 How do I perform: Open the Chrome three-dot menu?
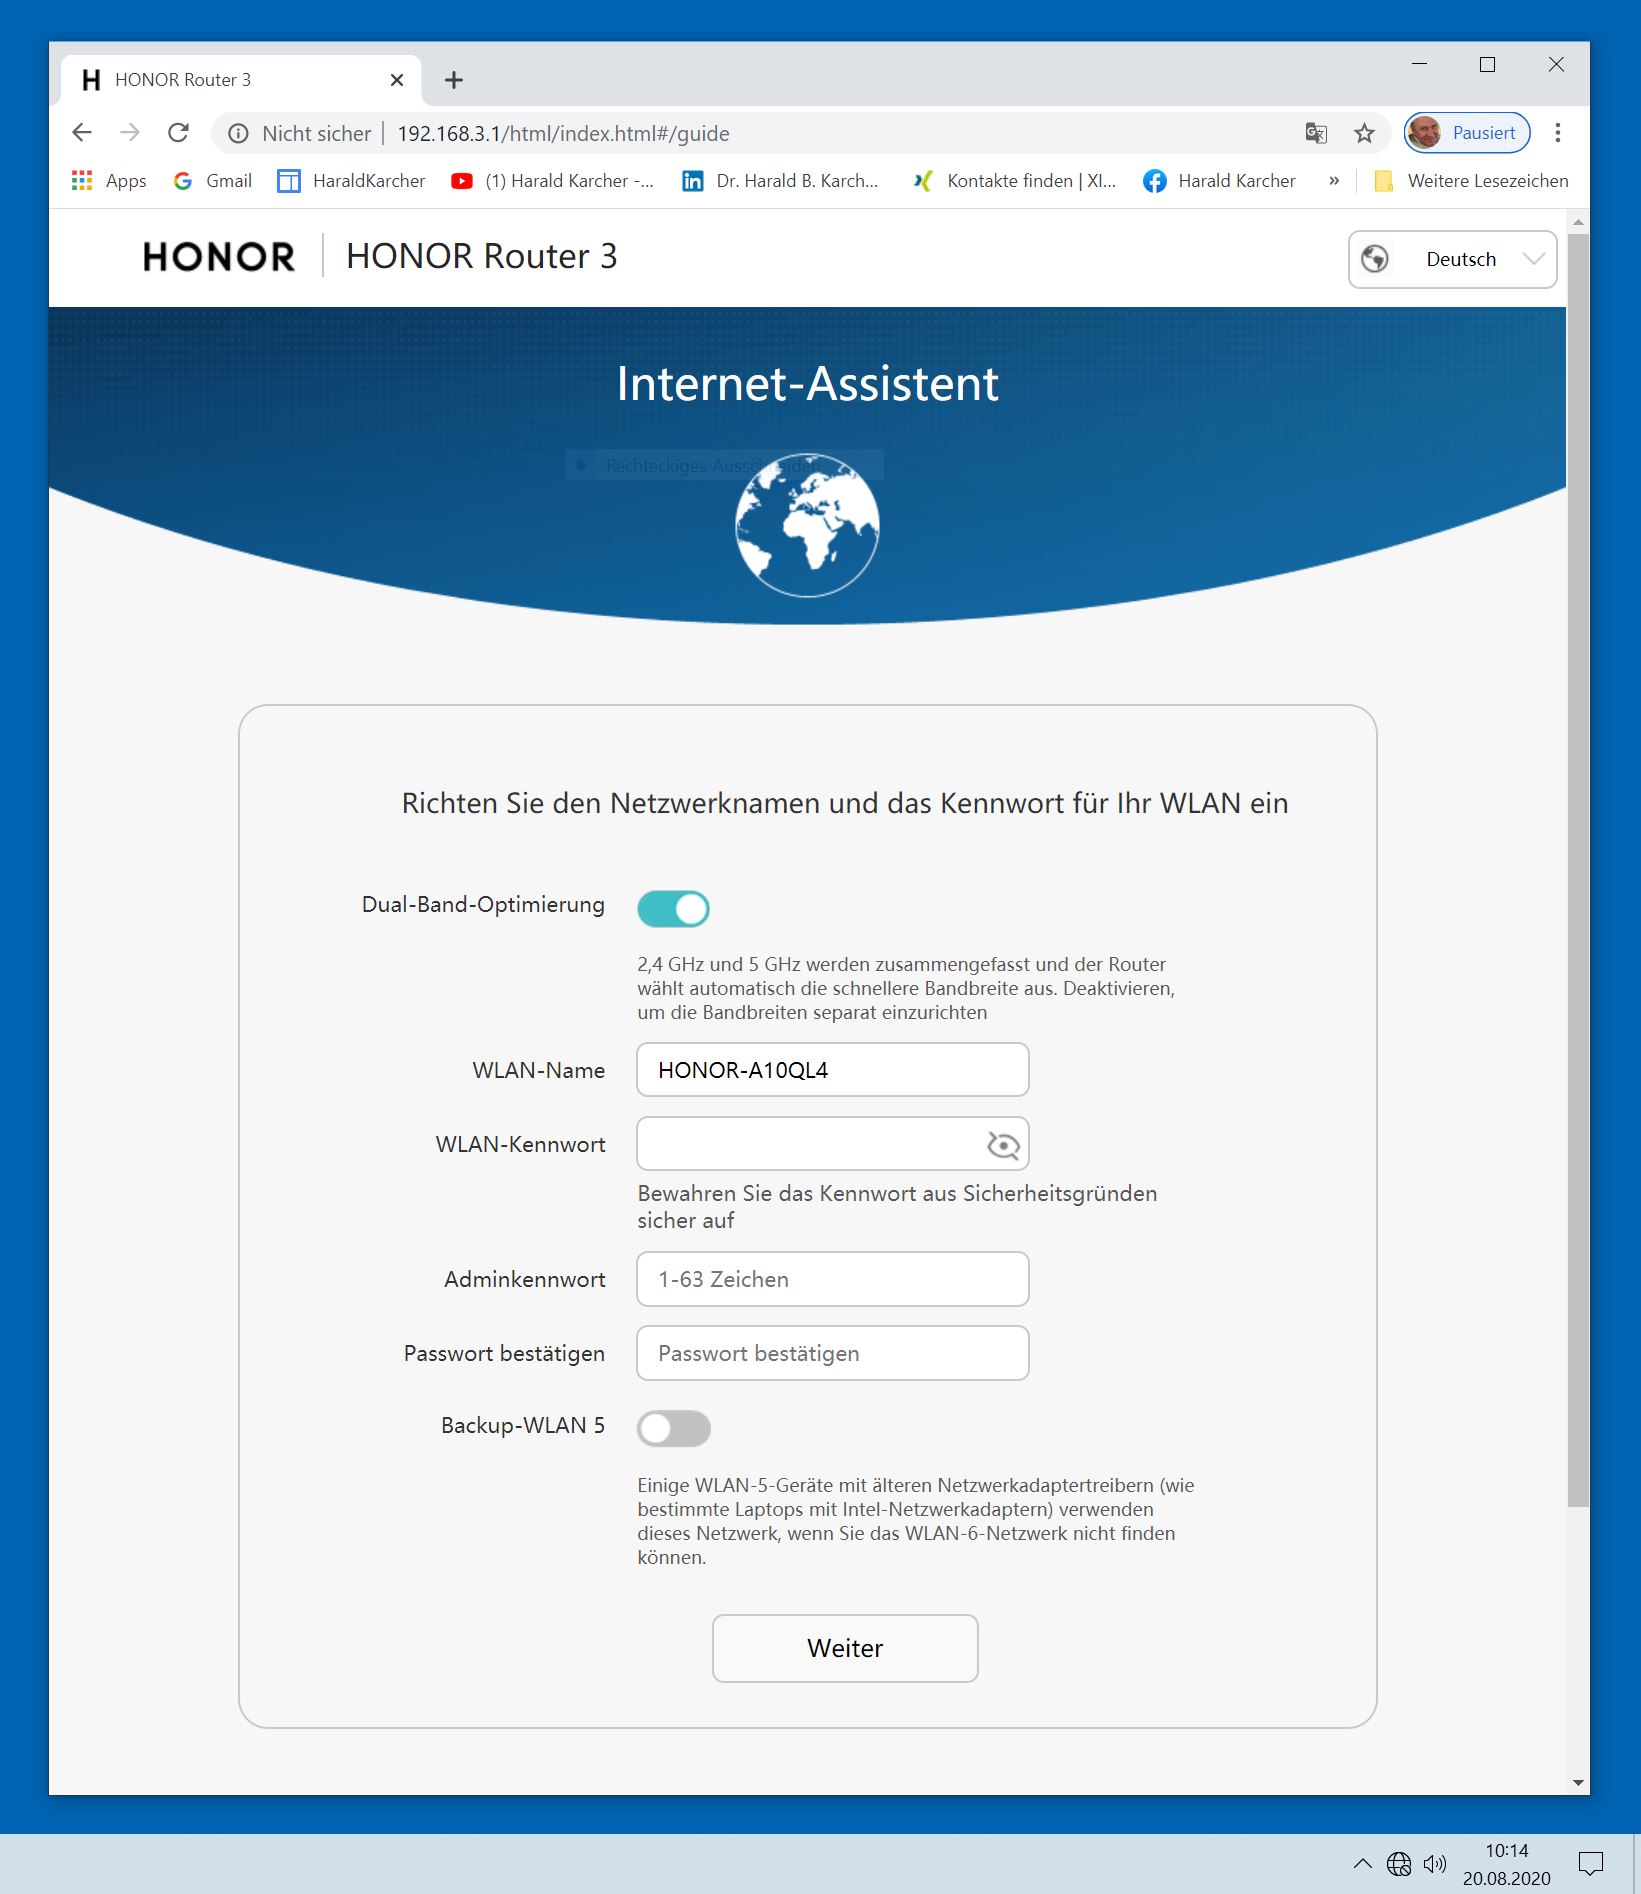pyautogui.click(x=1558, y=133)
